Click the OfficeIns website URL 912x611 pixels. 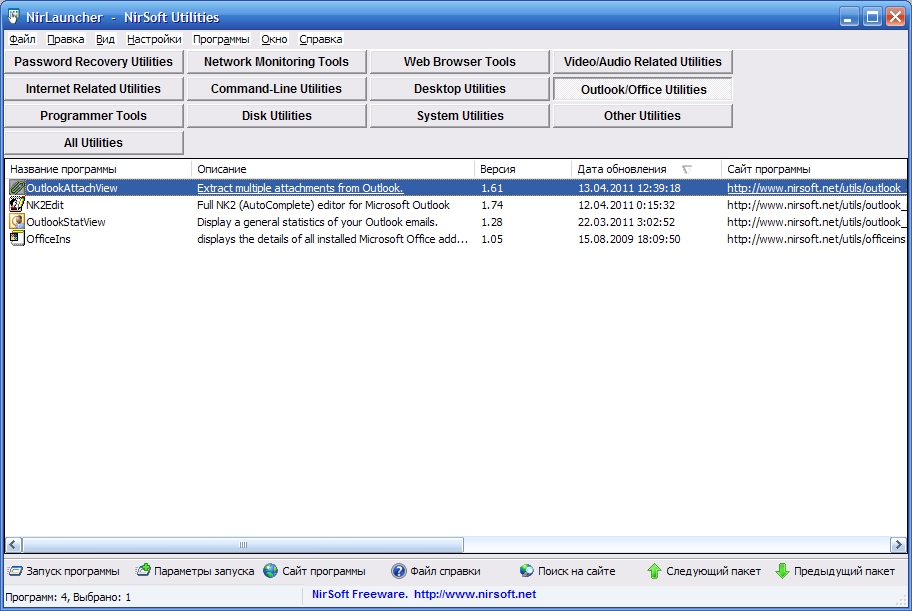pos(816,239)
